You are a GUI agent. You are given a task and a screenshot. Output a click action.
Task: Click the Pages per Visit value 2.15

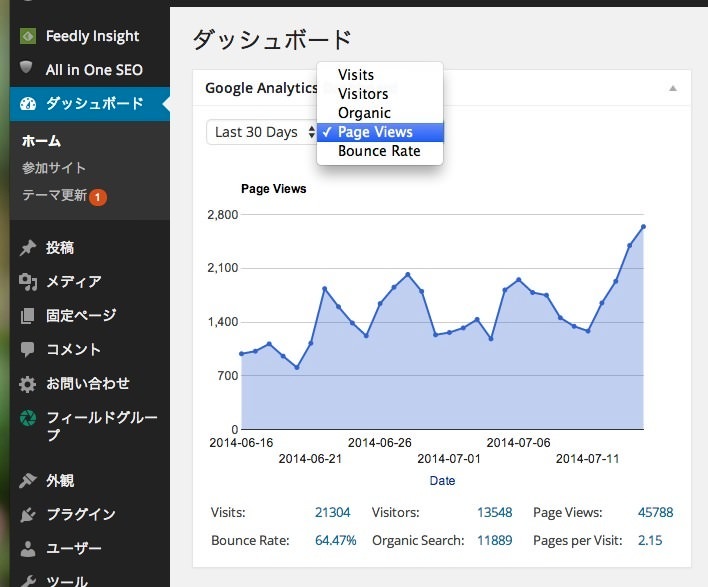650,540
